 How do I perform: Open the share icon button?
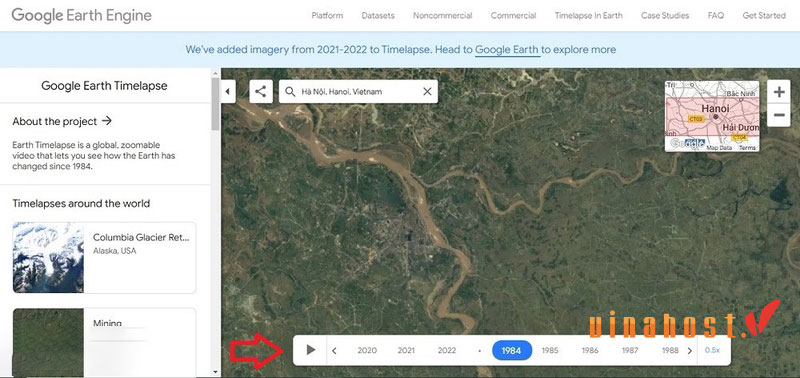[261, 91]
